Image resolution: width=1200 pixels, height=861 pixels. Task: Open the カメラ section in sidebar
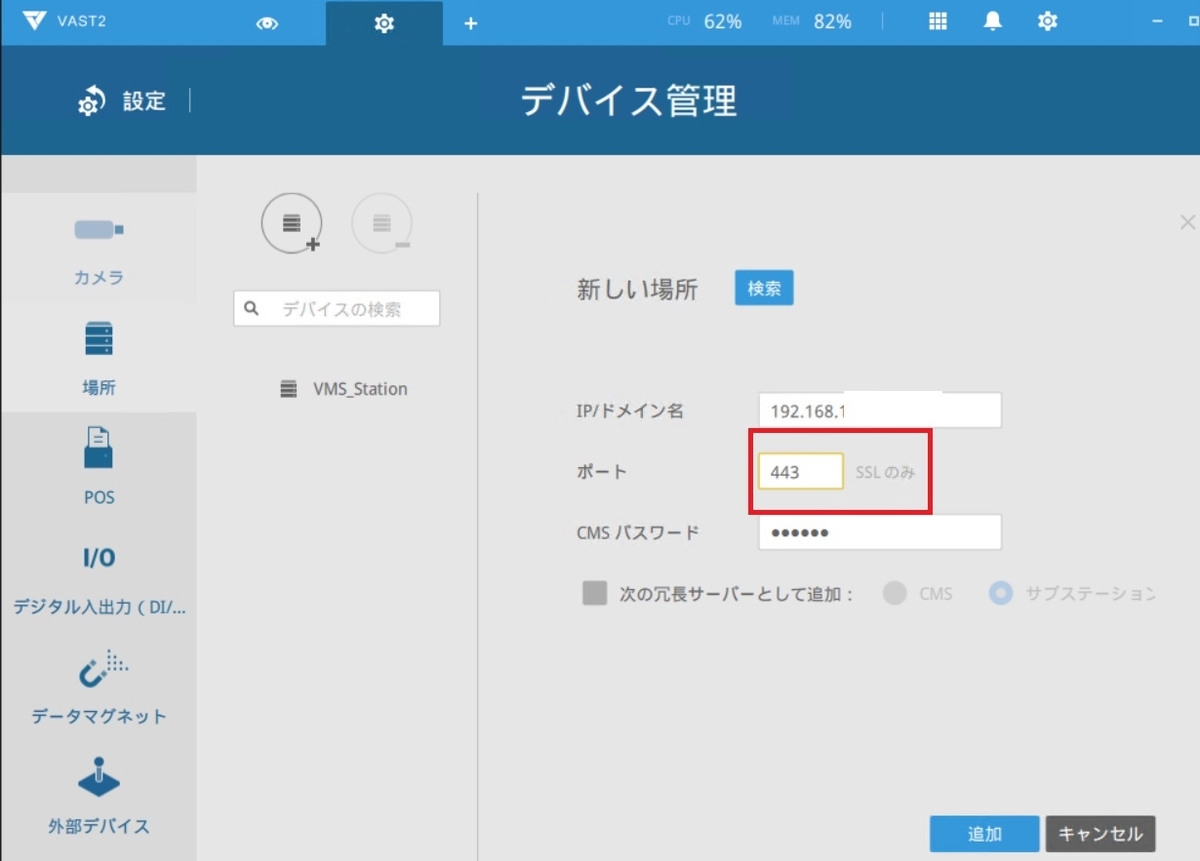coord(99,250)
